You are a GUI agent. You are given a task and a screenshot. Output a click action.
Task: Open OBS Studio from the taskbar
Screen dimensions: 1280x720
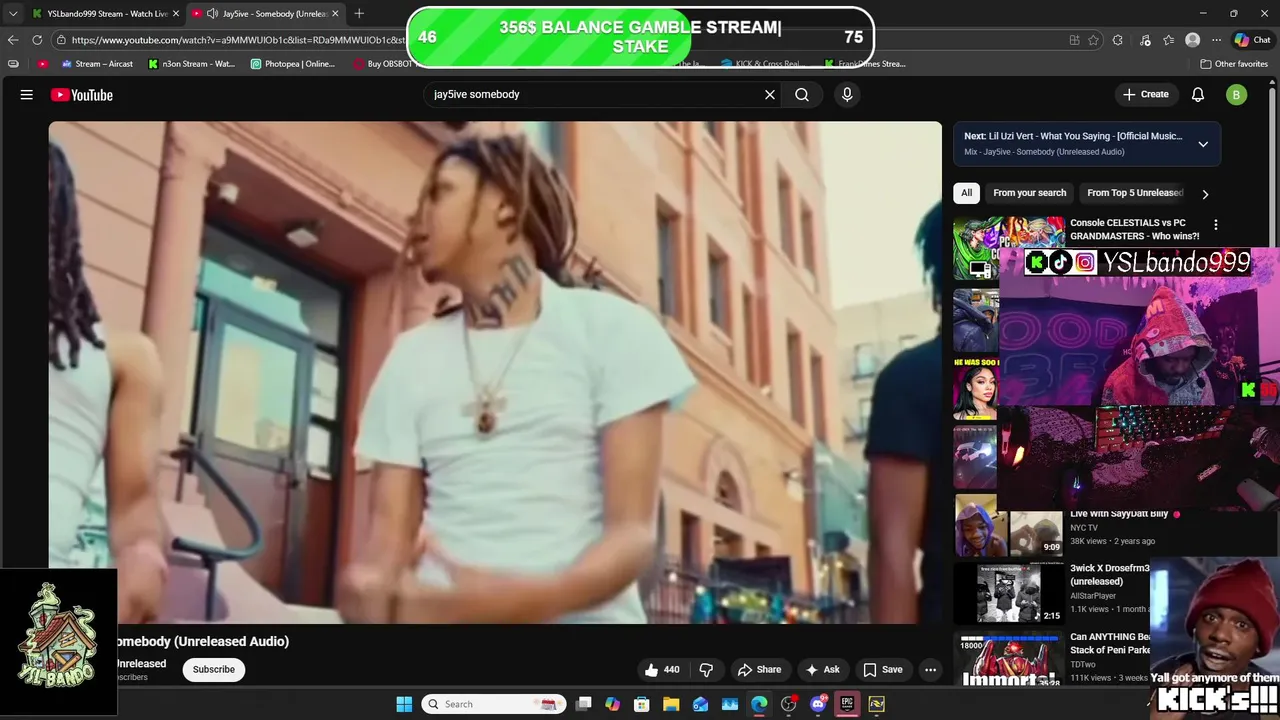[x=788, y=704]
